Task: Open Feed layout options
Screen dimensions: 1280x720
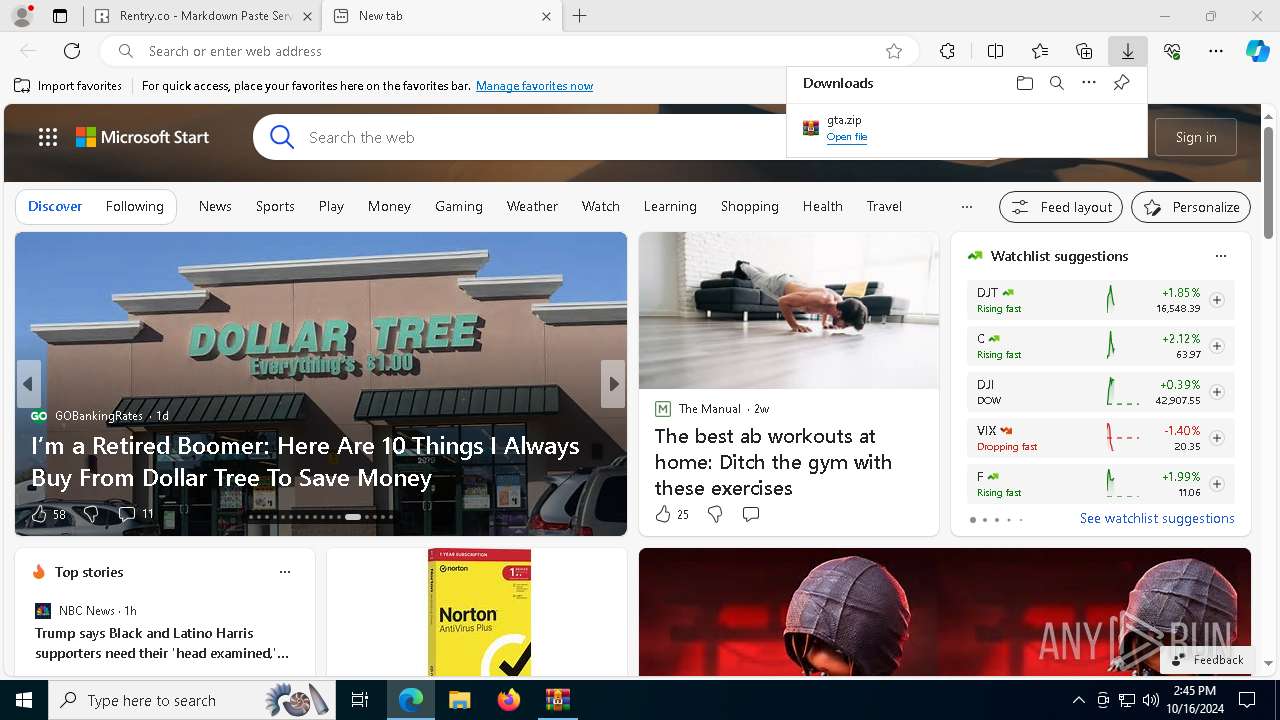Action: (x=1061, y=207)
